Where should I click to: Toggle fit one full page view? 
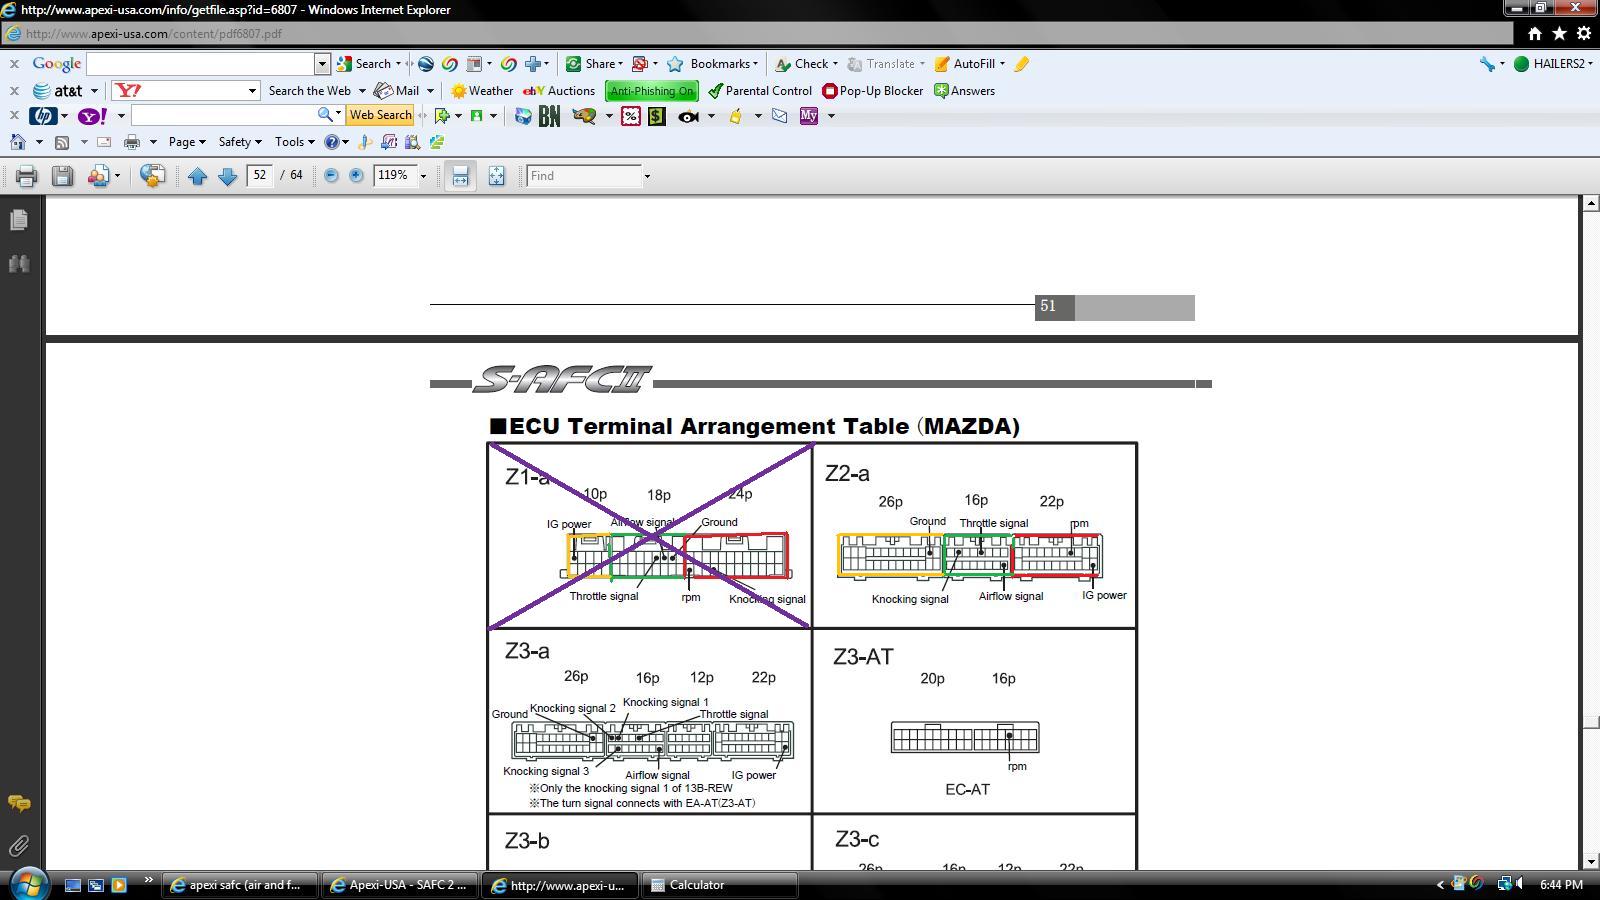(x=496, y=176)
